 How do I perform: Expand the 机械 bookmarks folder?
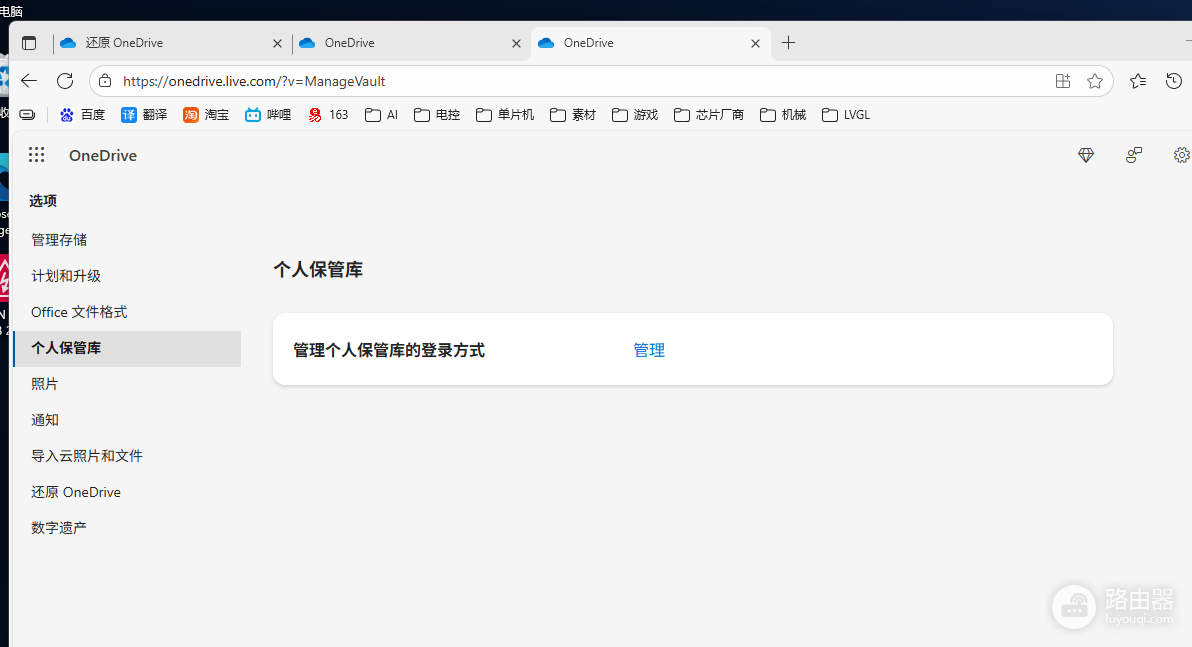783,115
